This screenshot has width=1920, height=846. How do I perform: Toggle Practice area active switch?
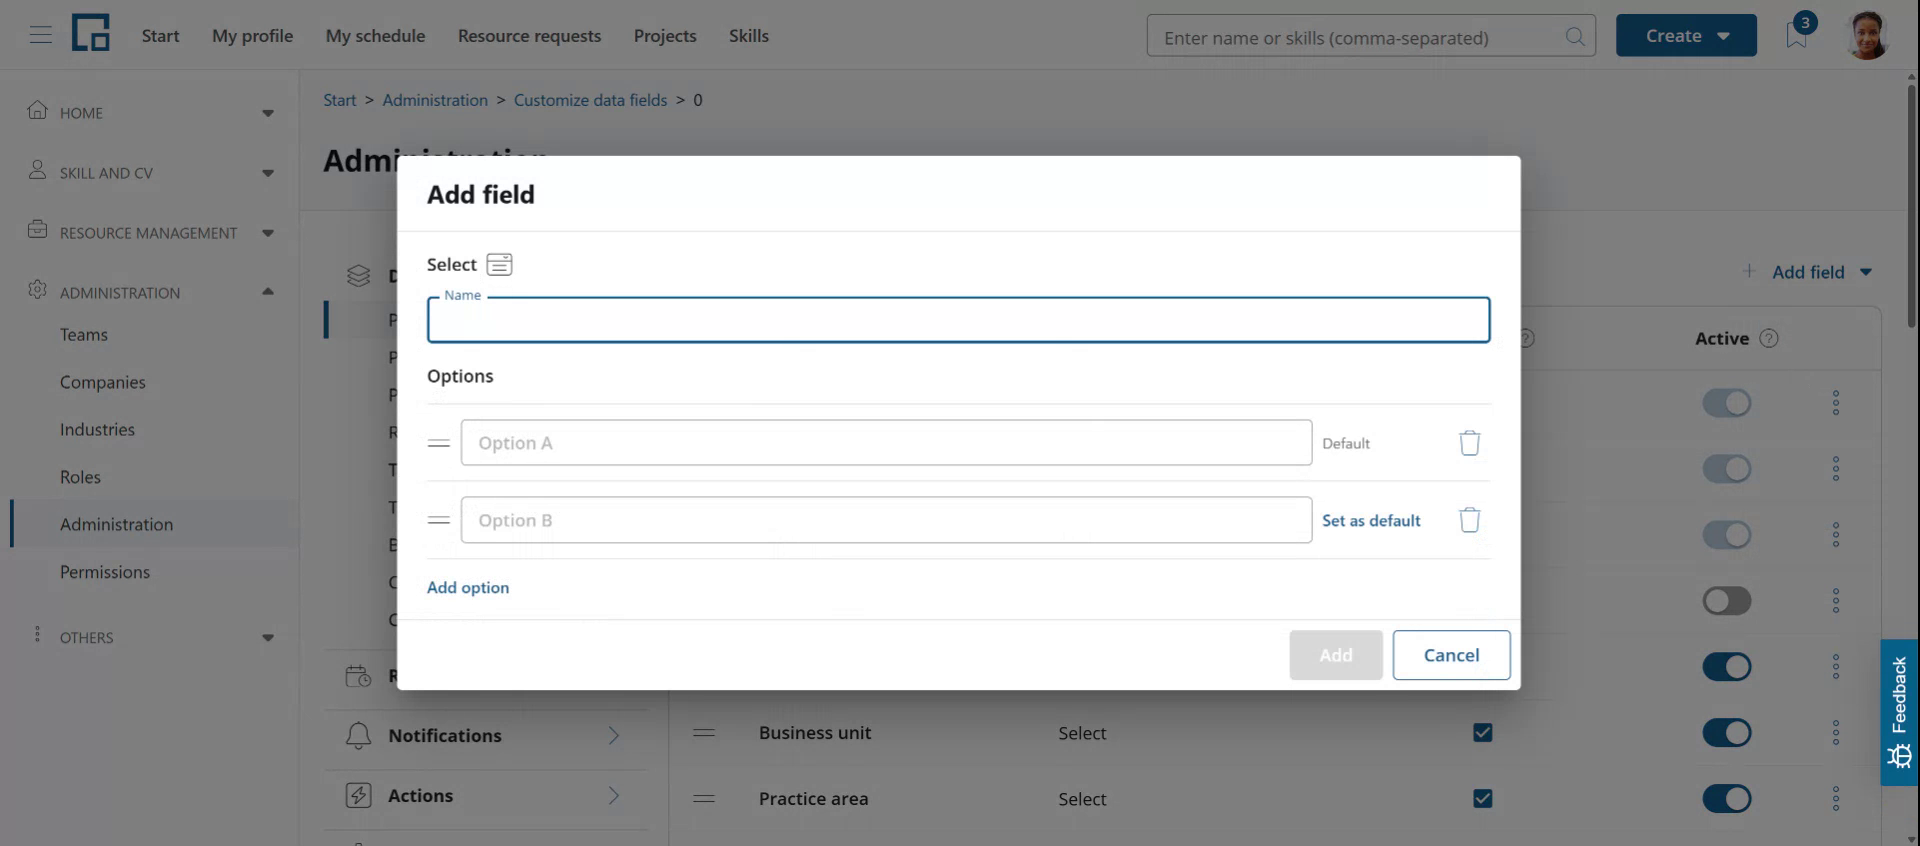tap(1727, 799)
